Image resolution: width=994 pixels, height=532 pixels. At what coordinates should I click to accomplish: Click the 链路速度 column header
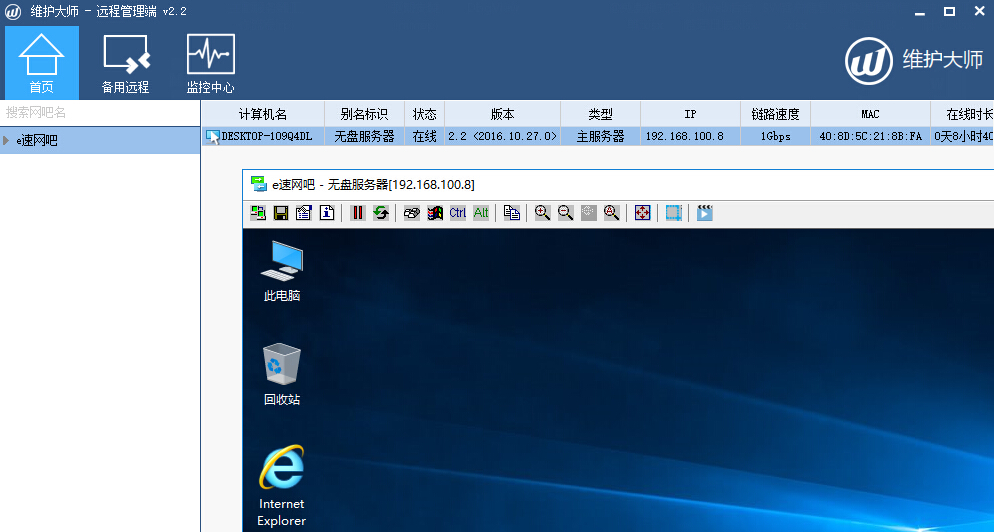click(x=775, y=114)
